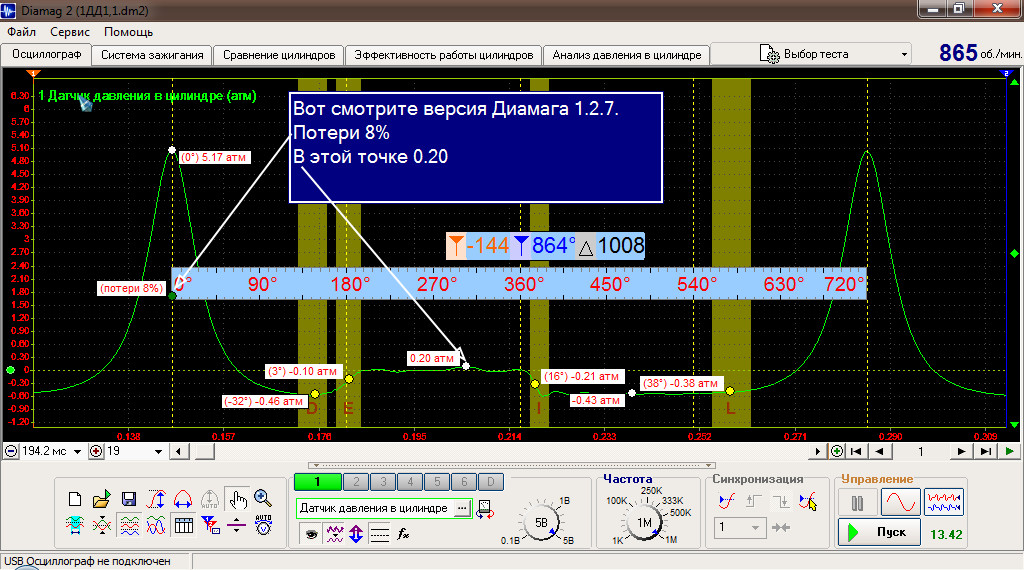1024x570 pixels.
Task: Switch to Осциллограф tab
Action: coord(46,54)
